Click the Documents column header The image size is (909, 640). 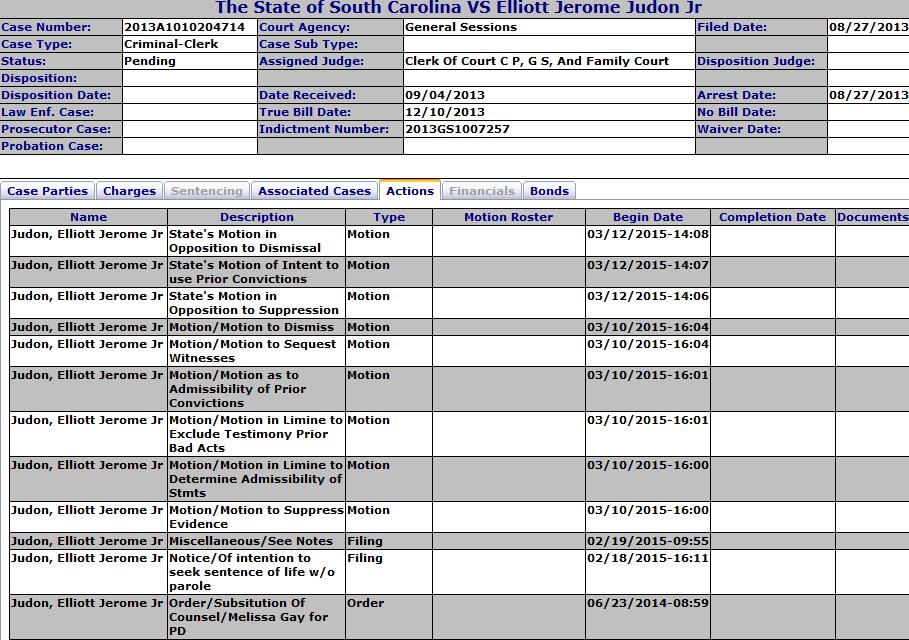tap(872, 217)
